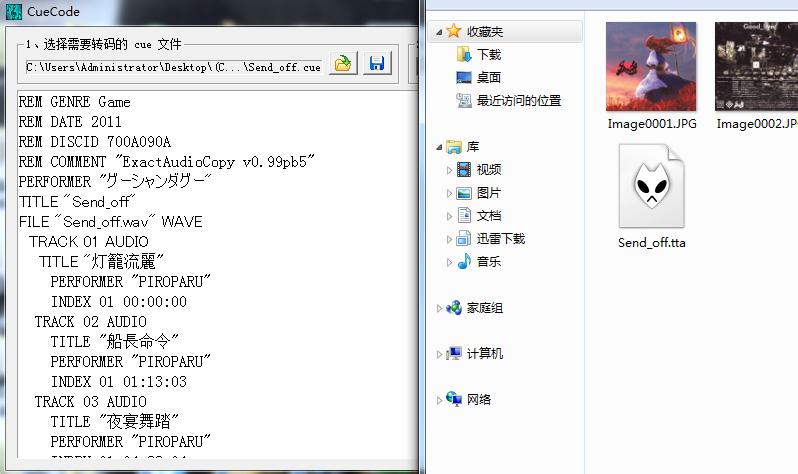Save cue file with floppy disk icon
This screenshot has height=474, width=798.
point(377,63)
